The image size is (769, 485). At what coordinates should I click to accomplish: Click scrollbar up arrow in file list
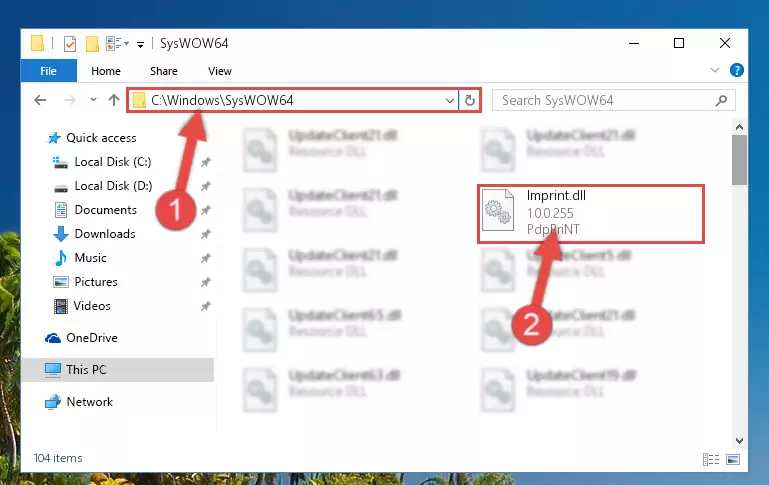click(740, 128)
